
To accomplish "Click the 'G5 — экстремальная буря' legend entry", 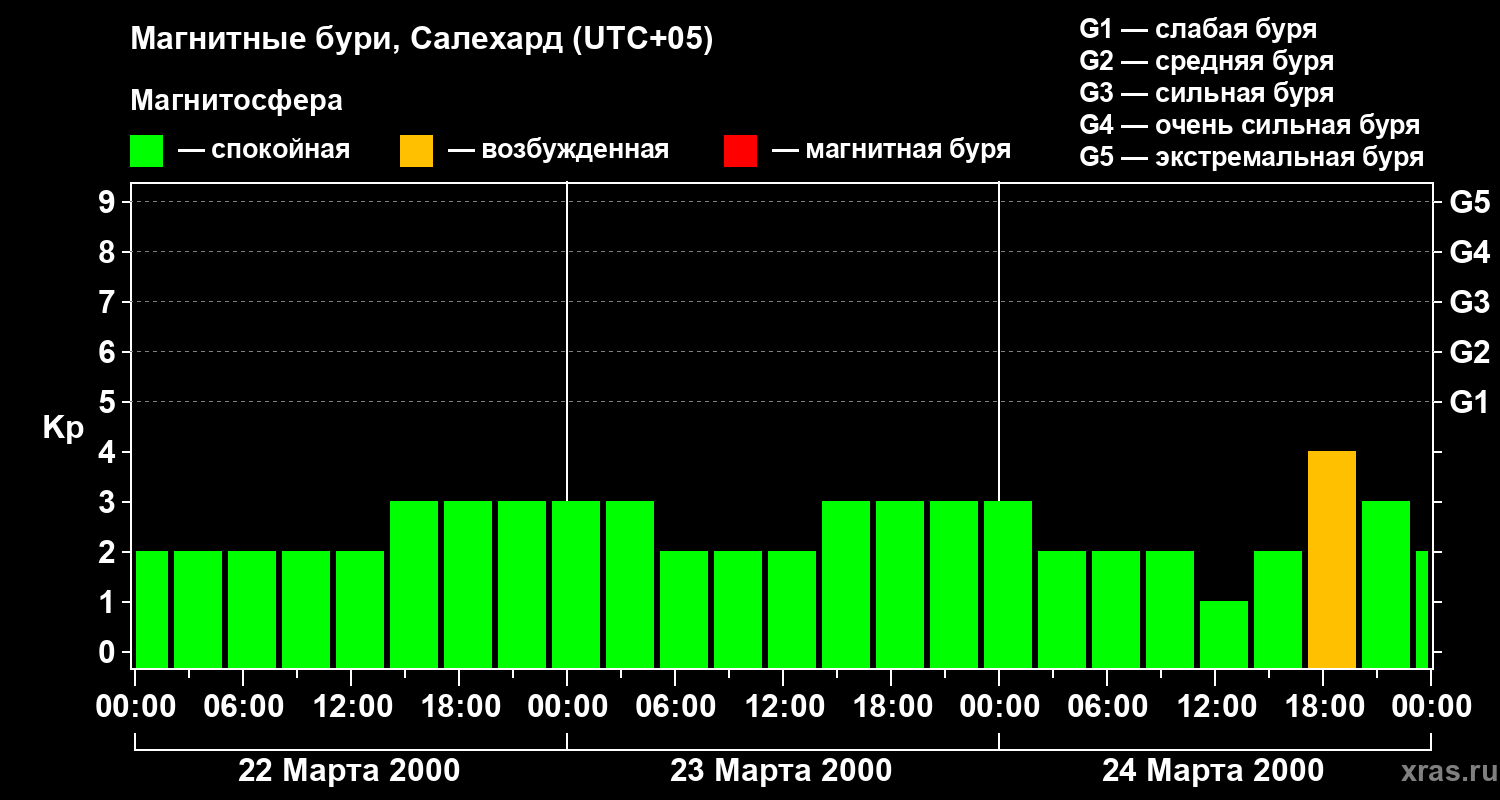I will (x=1251, y=157).
